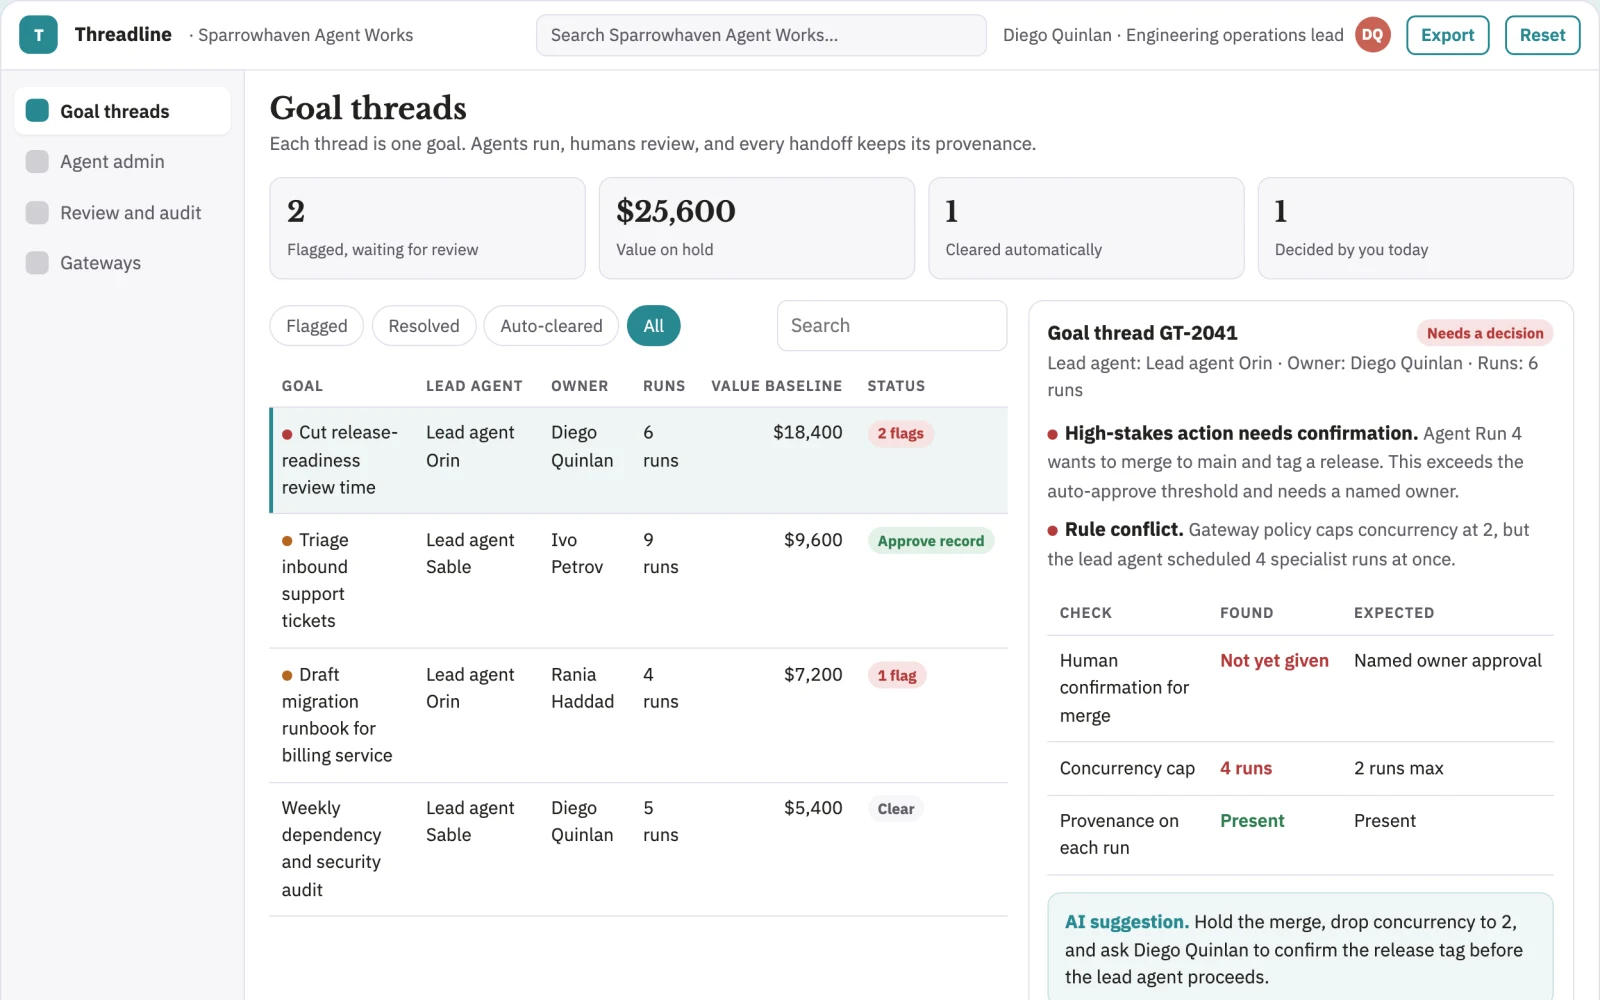Screen dimensions: 1600x1000
Task: Navigate to Gateways
Action: coord(122,263)
